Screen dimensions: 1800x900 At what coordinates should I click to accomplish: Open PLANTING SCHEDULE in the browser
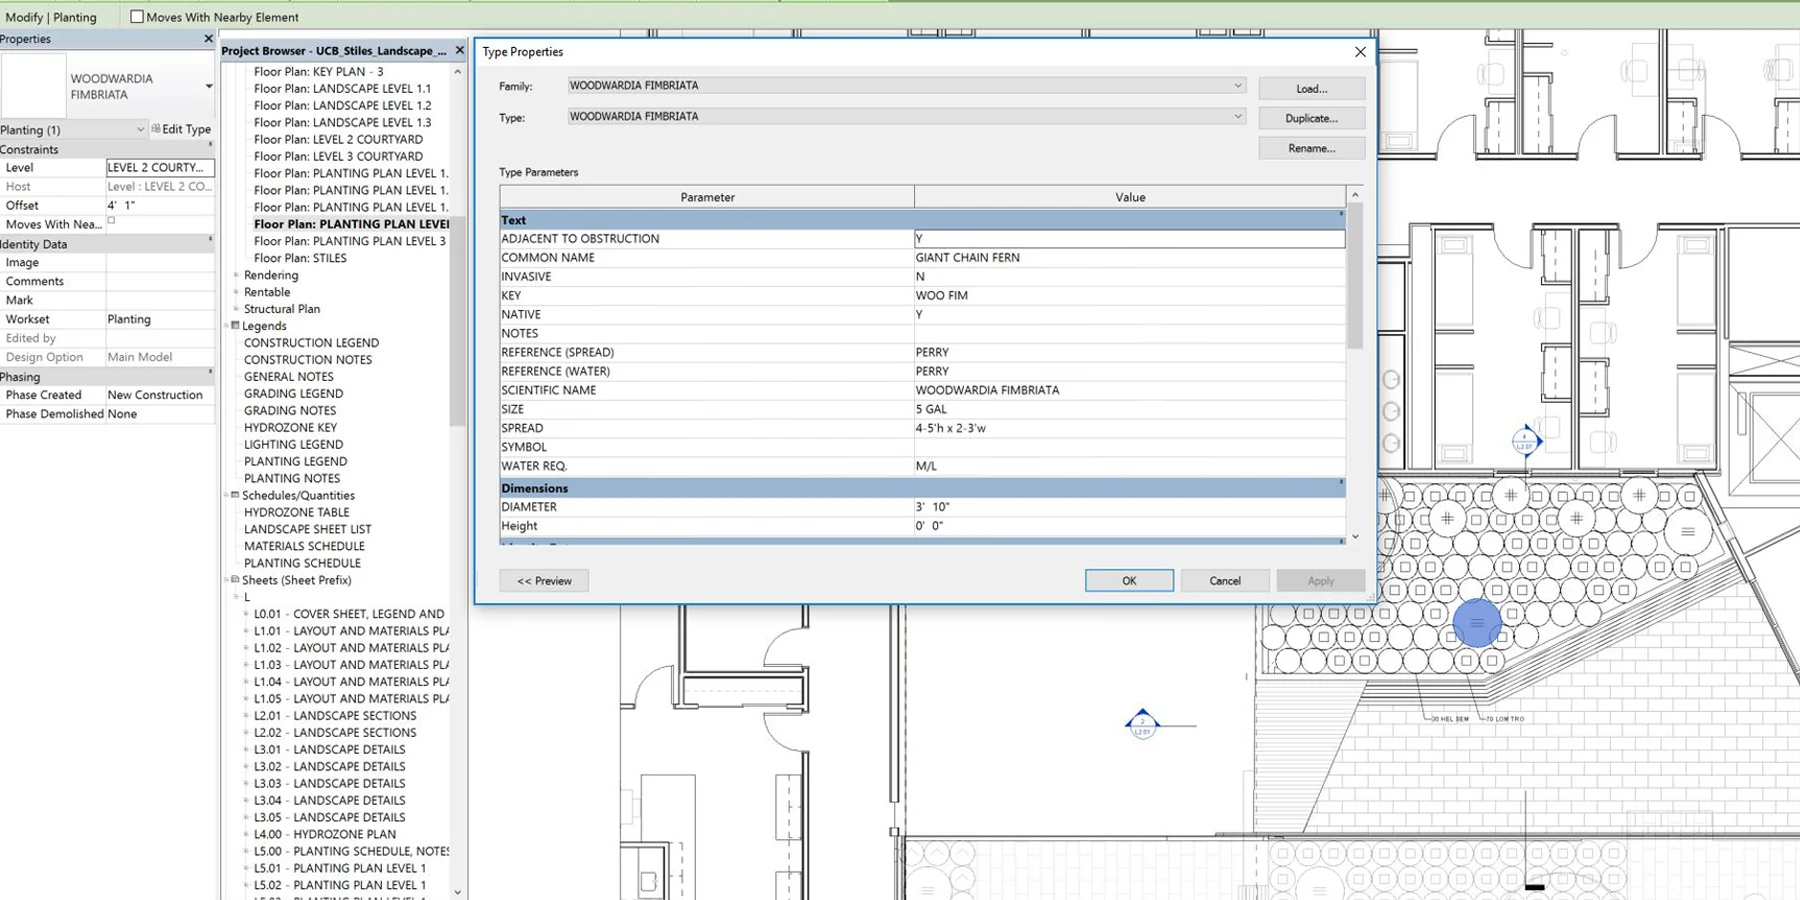pos(302,563)
